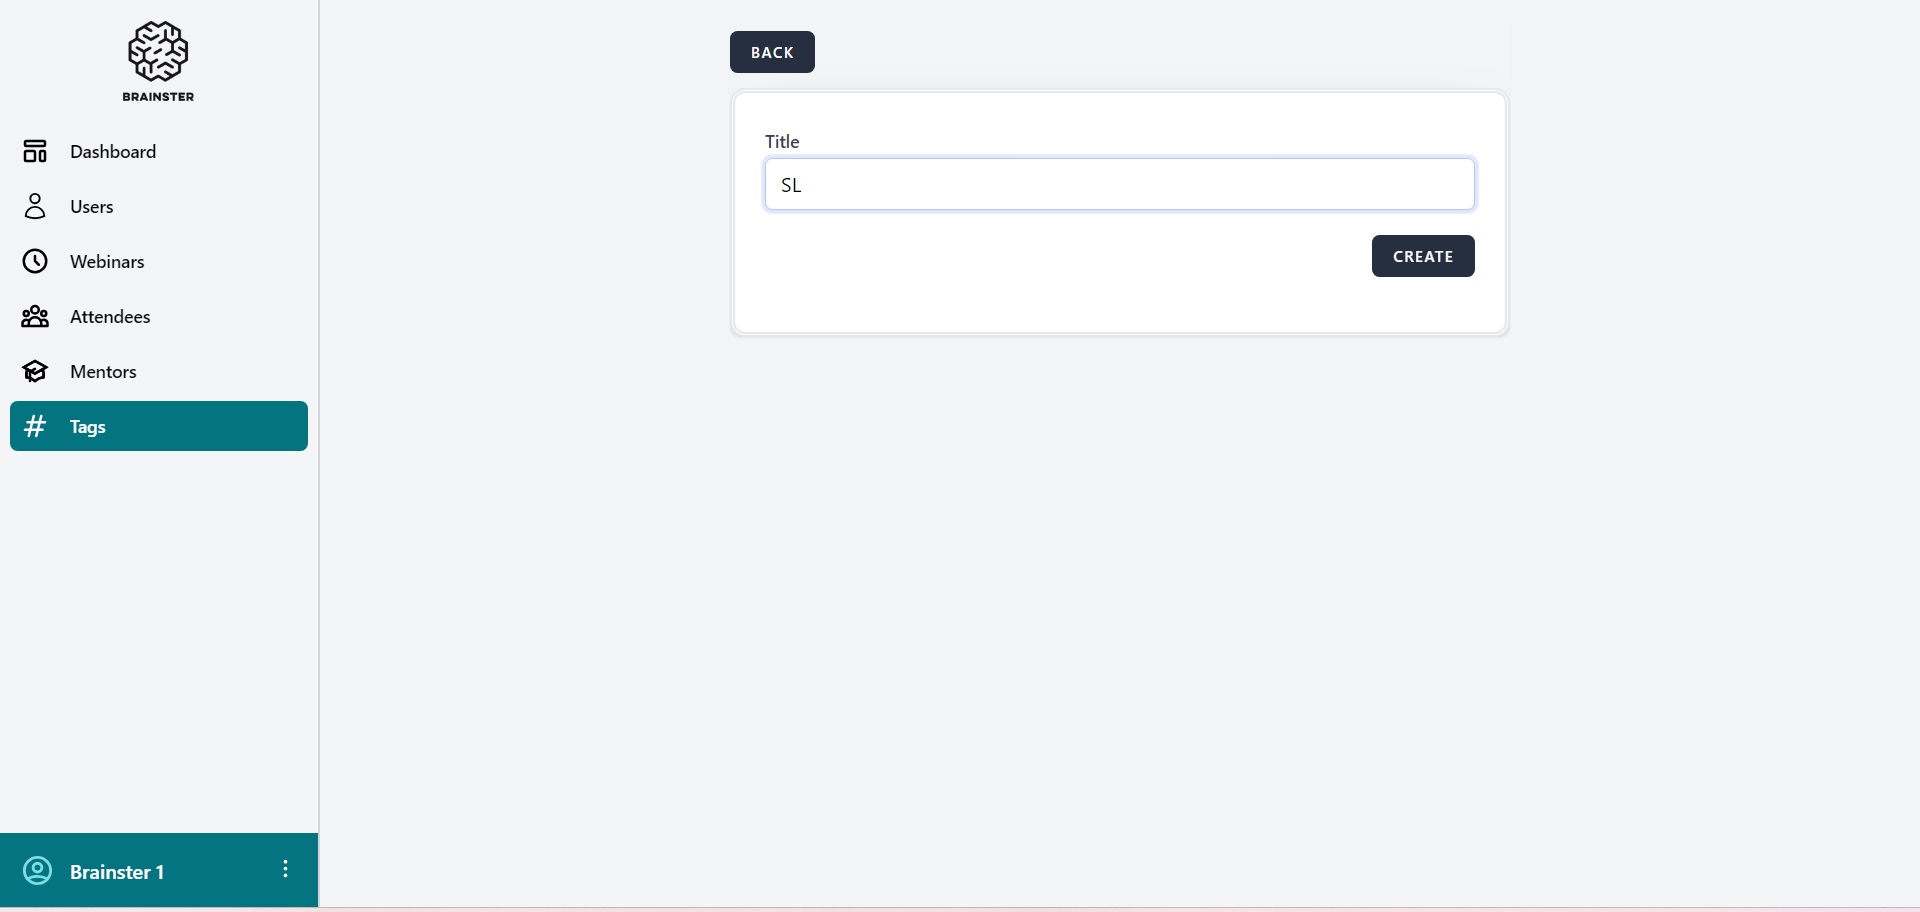Click the Tags hashtag icon

[35, 426]
